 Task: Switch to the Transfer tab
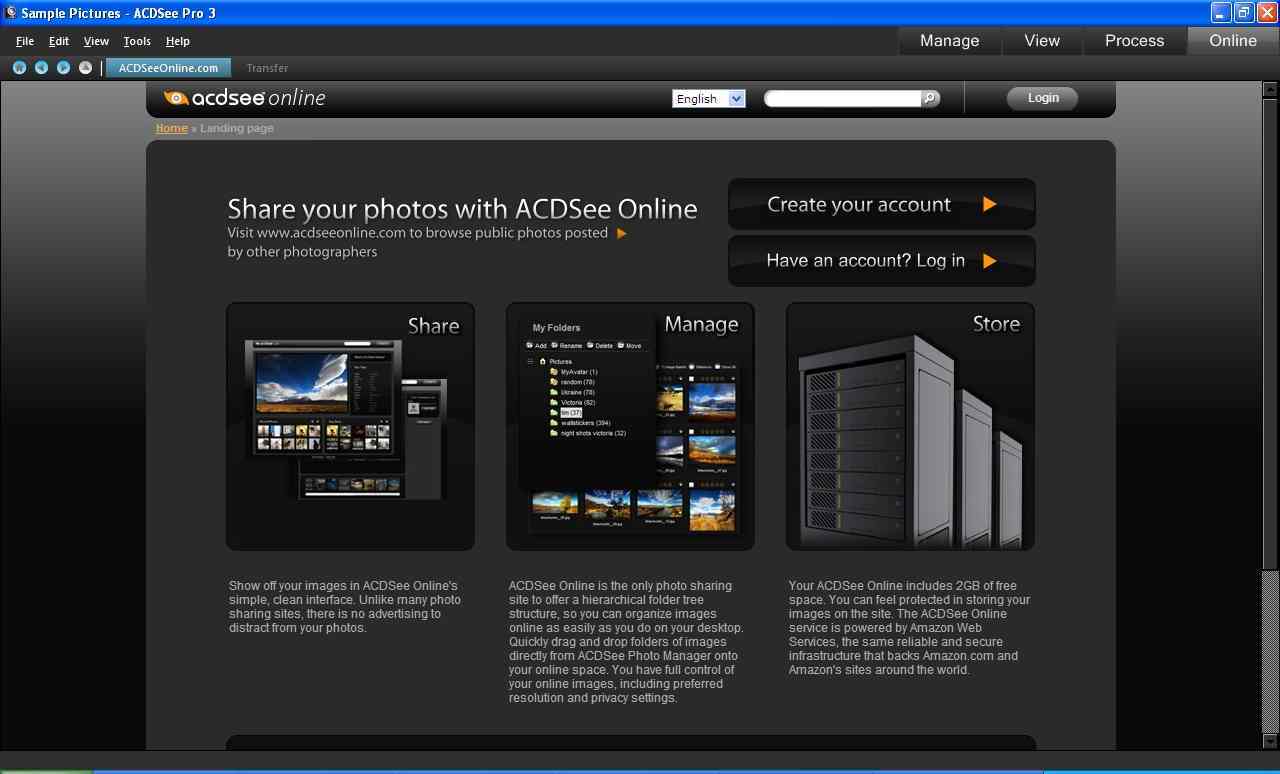point(266,68)
